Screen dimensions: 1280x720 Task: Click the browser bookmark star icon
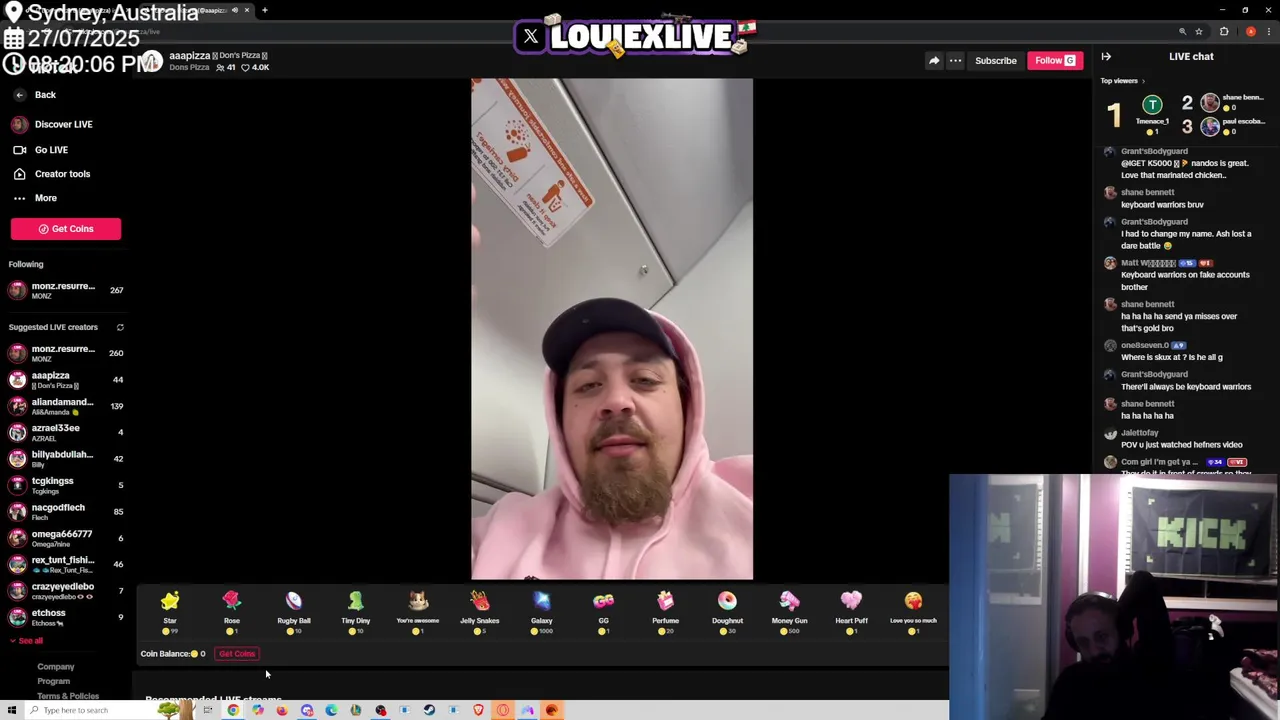click(1199, 32)
